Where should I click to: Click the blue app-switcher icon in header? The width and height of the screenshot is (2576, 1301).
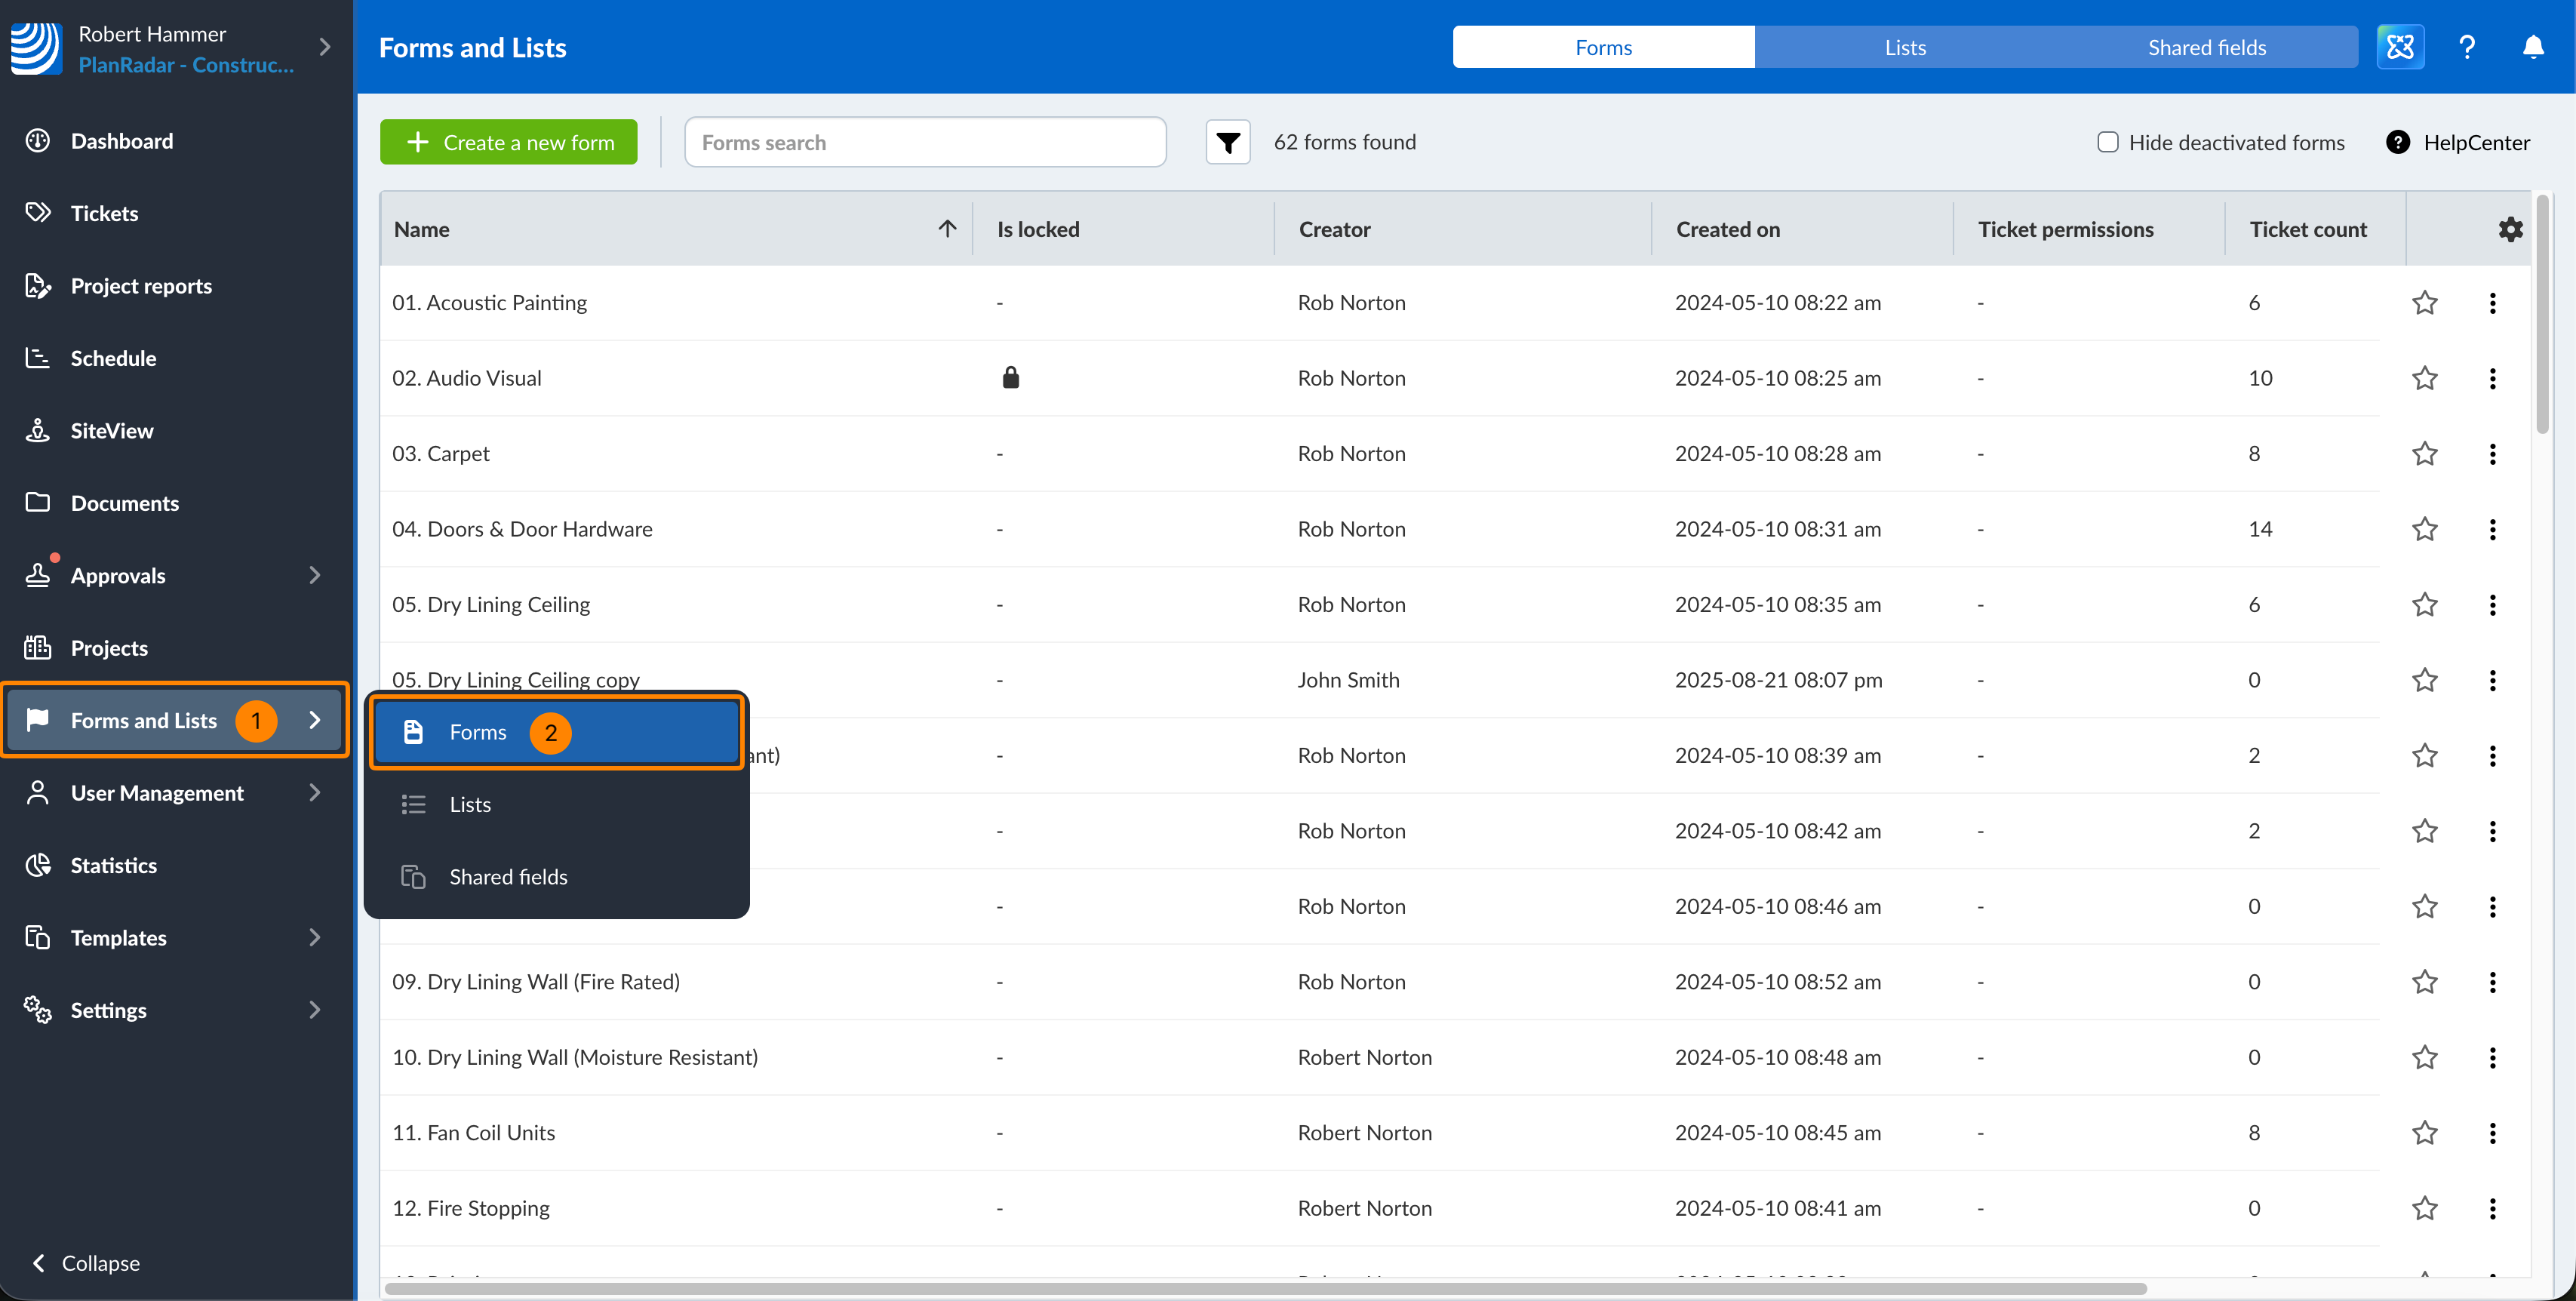(2400, 47)
